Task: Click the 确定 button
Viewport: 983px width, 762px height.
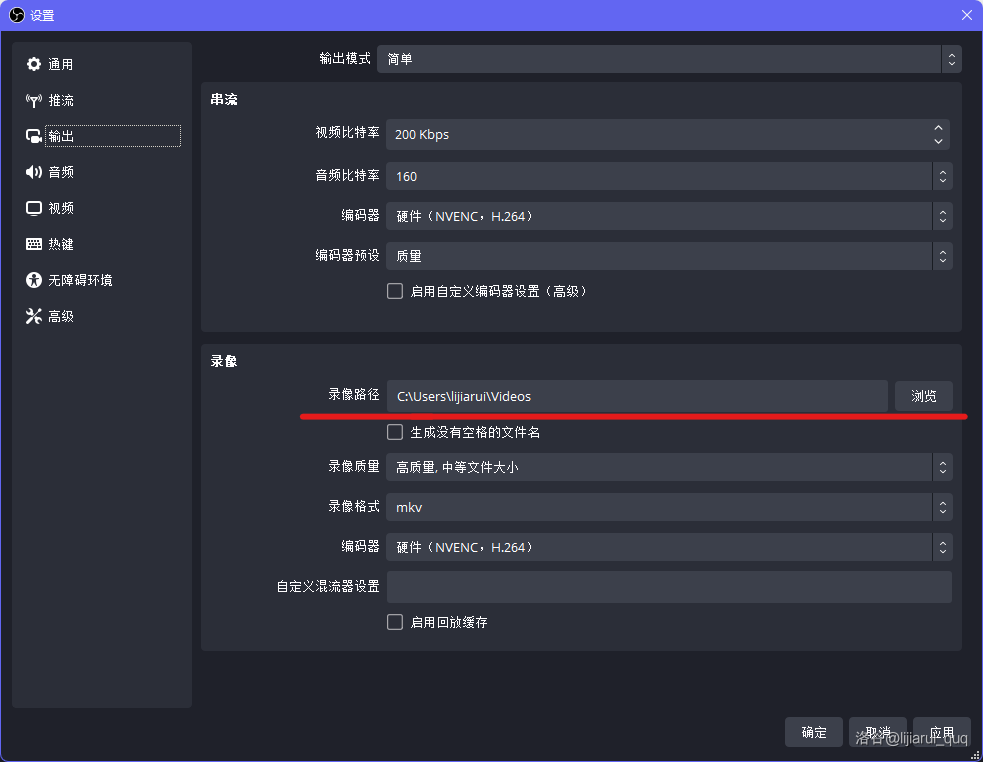Action: coord(814,732)
